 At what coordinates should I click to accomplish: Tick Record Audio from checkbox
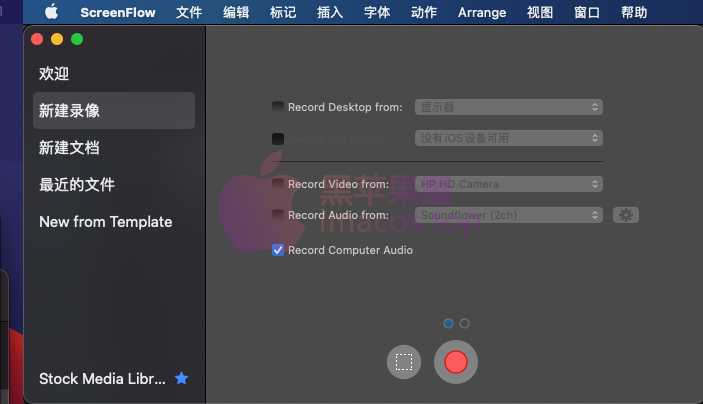coord(278,215)
